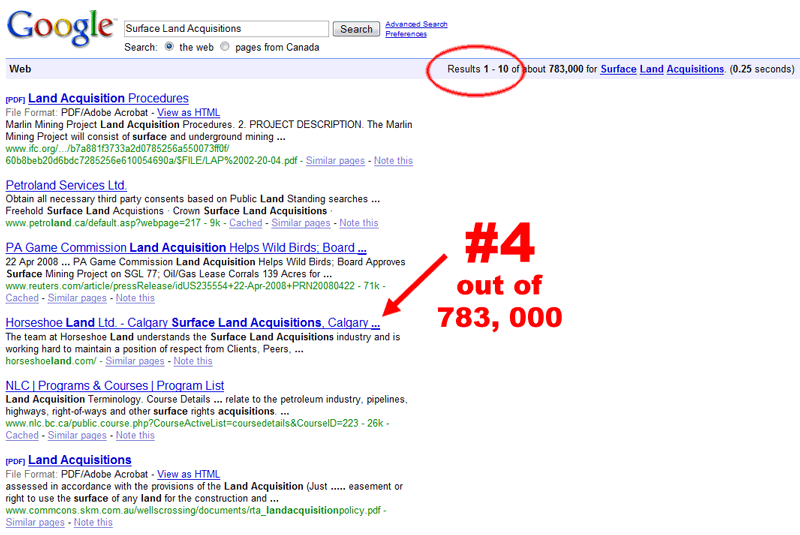Open Advanced Search link
800x535 pixels.
tap(416, 24)
